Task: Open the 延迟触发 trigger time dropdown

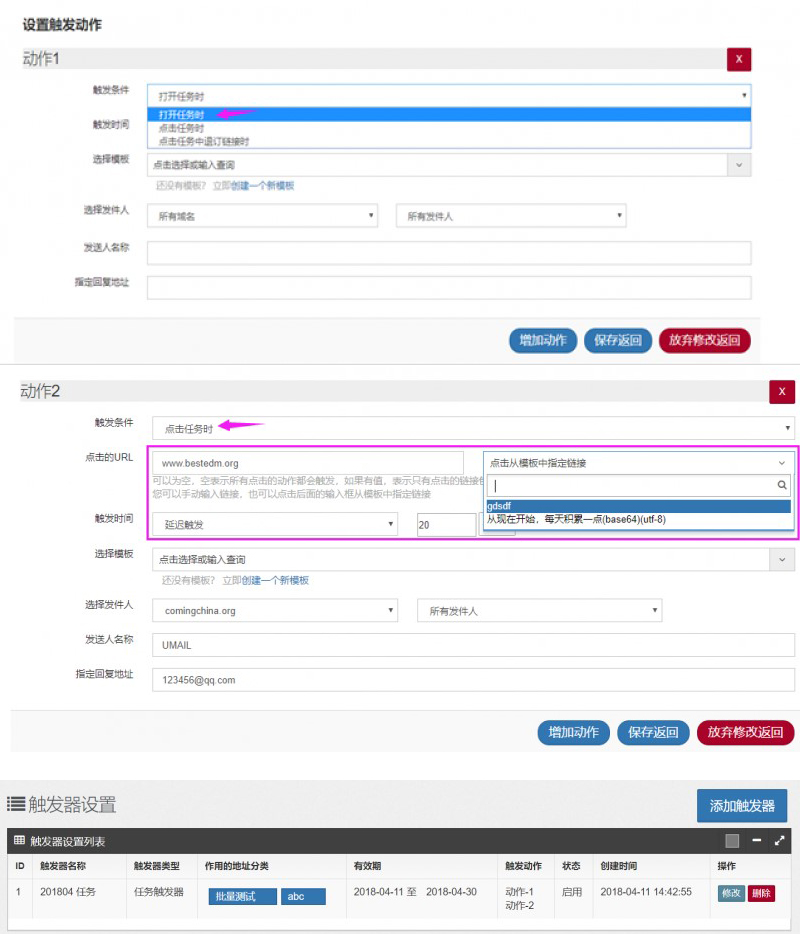Action: point(275,525)
